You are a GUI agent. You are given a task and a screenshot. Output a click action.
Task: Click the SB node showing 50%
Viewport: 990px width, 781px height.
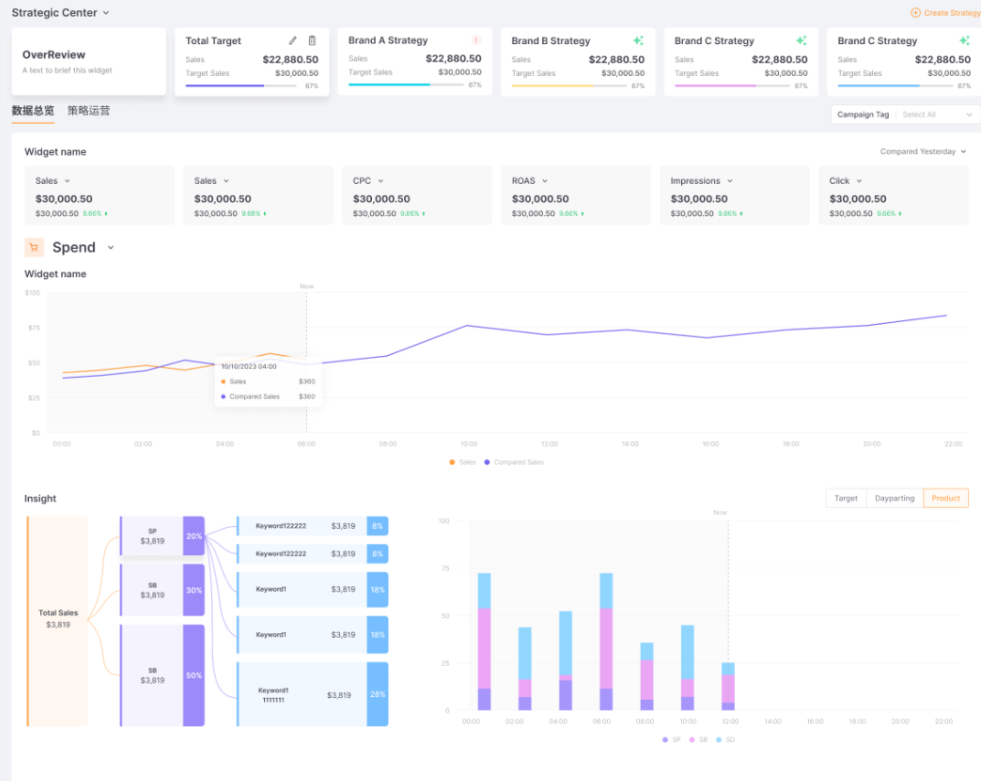(x=162, y=676)
